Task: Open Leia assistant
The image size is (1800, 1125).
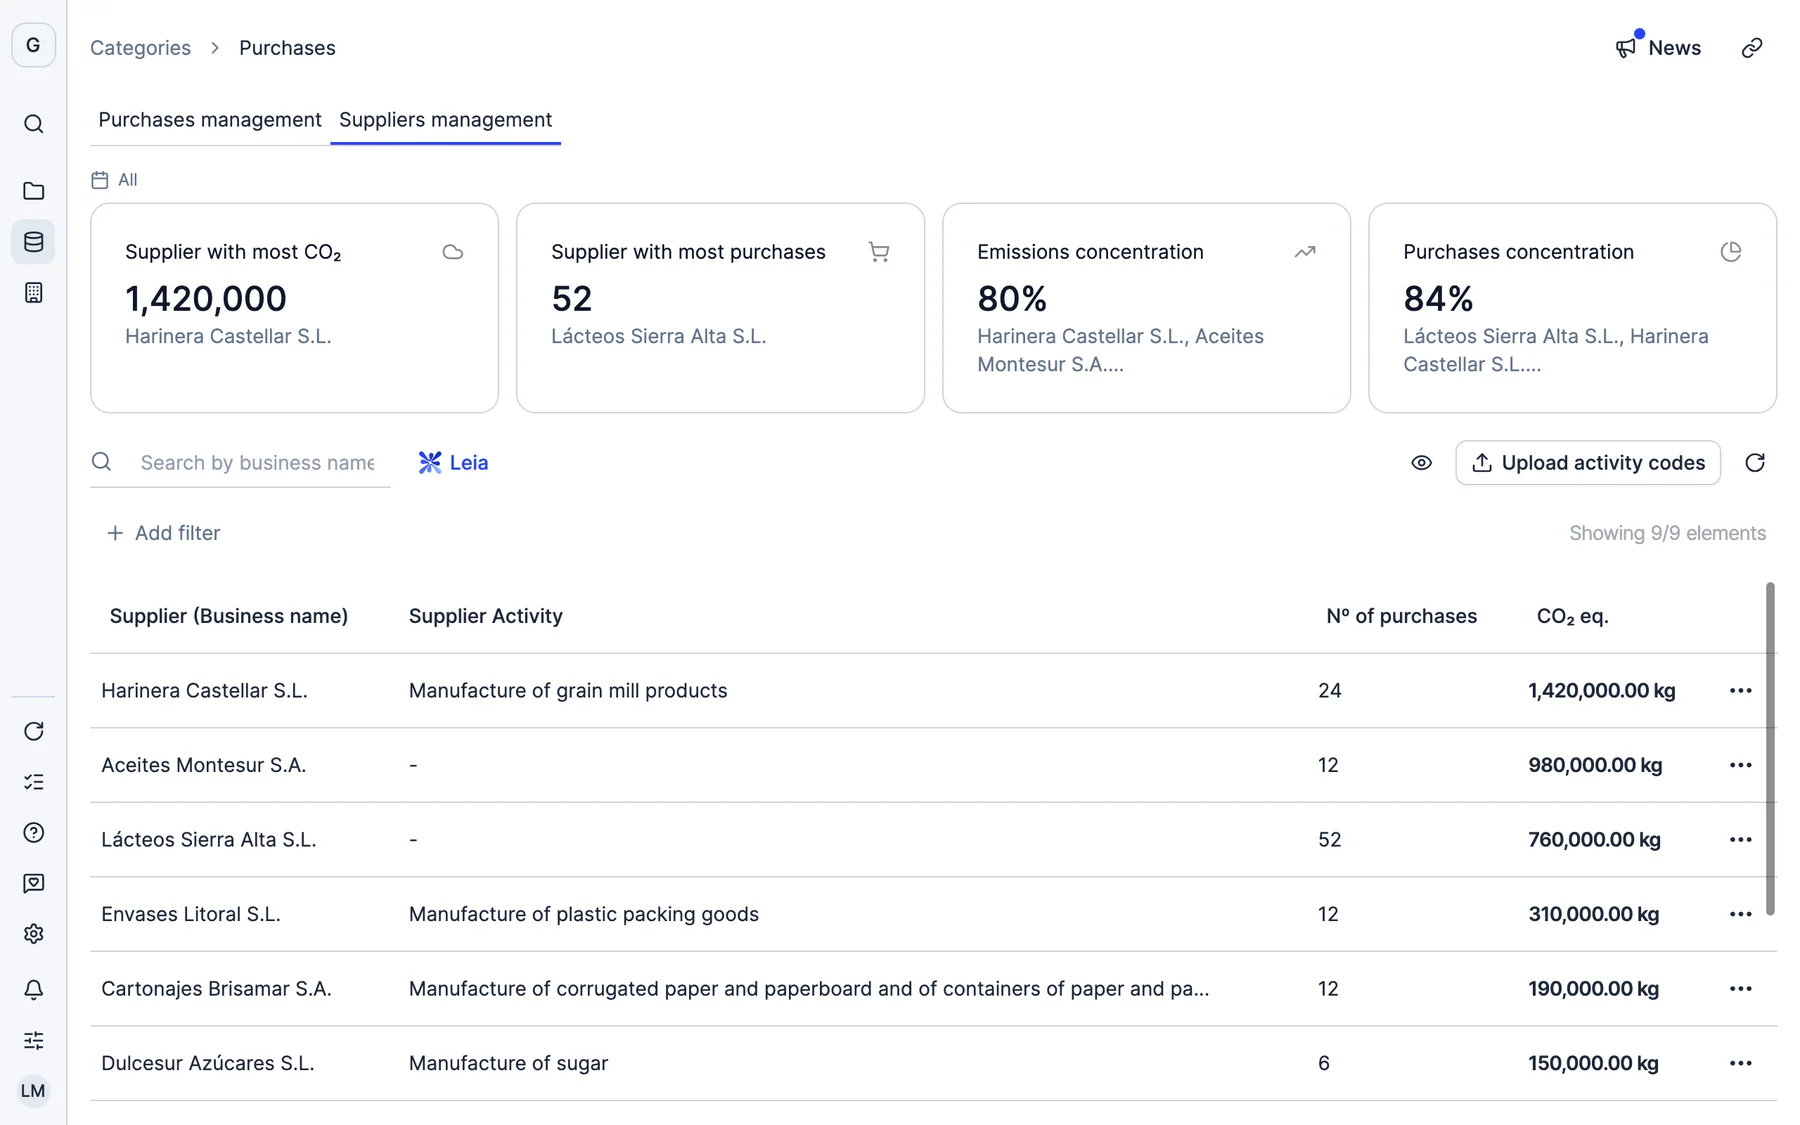Action: [454, 463]
